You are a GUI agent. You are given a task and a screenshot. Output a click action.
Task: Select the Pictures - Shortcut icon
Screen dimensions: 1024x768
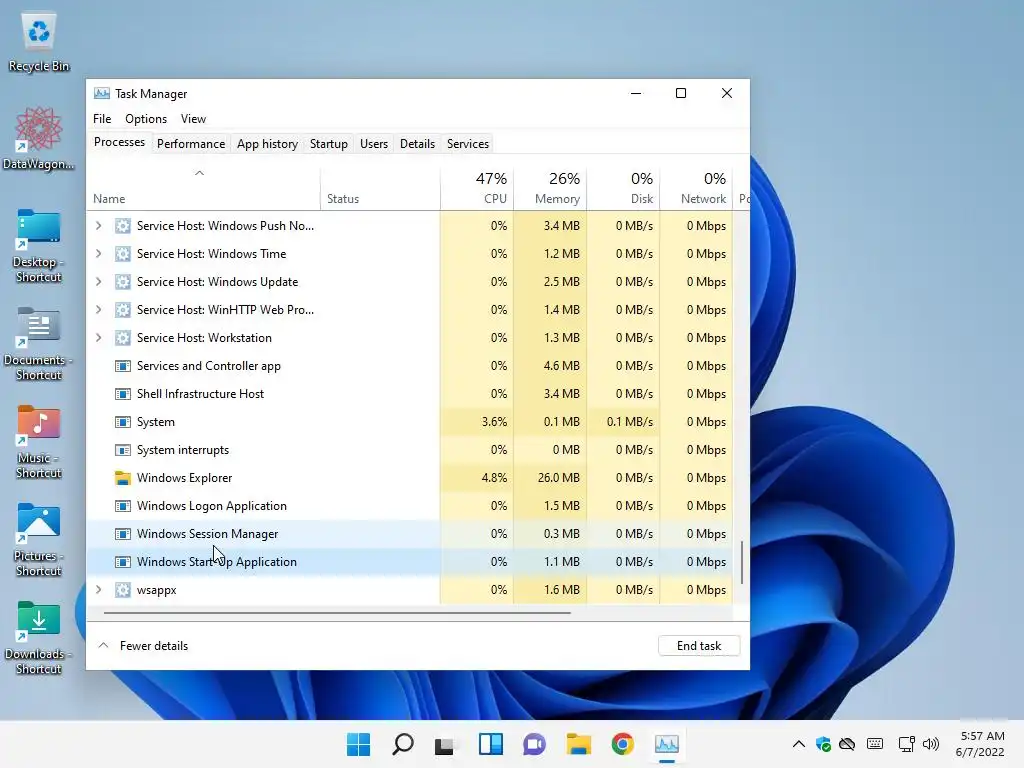39,539
